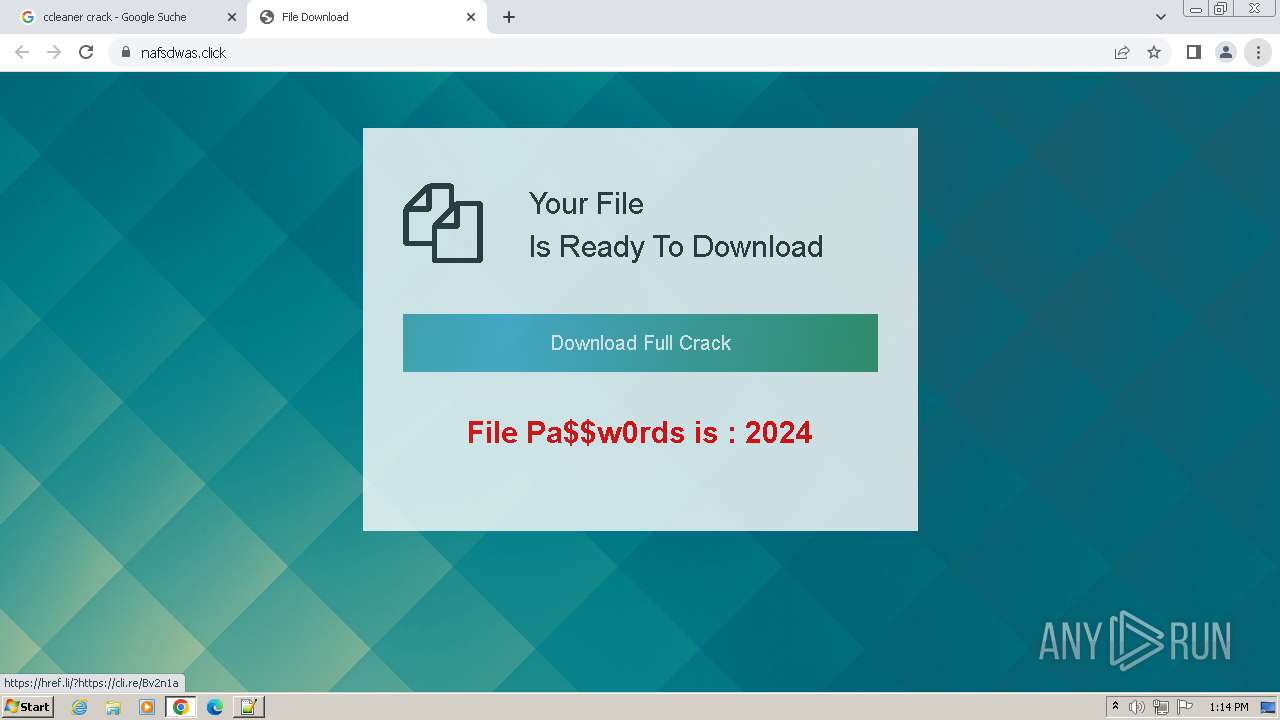The height and width of the screenshot is (720, 1280).
Task: Open the volume control in tray
Action: [1137, 707]
